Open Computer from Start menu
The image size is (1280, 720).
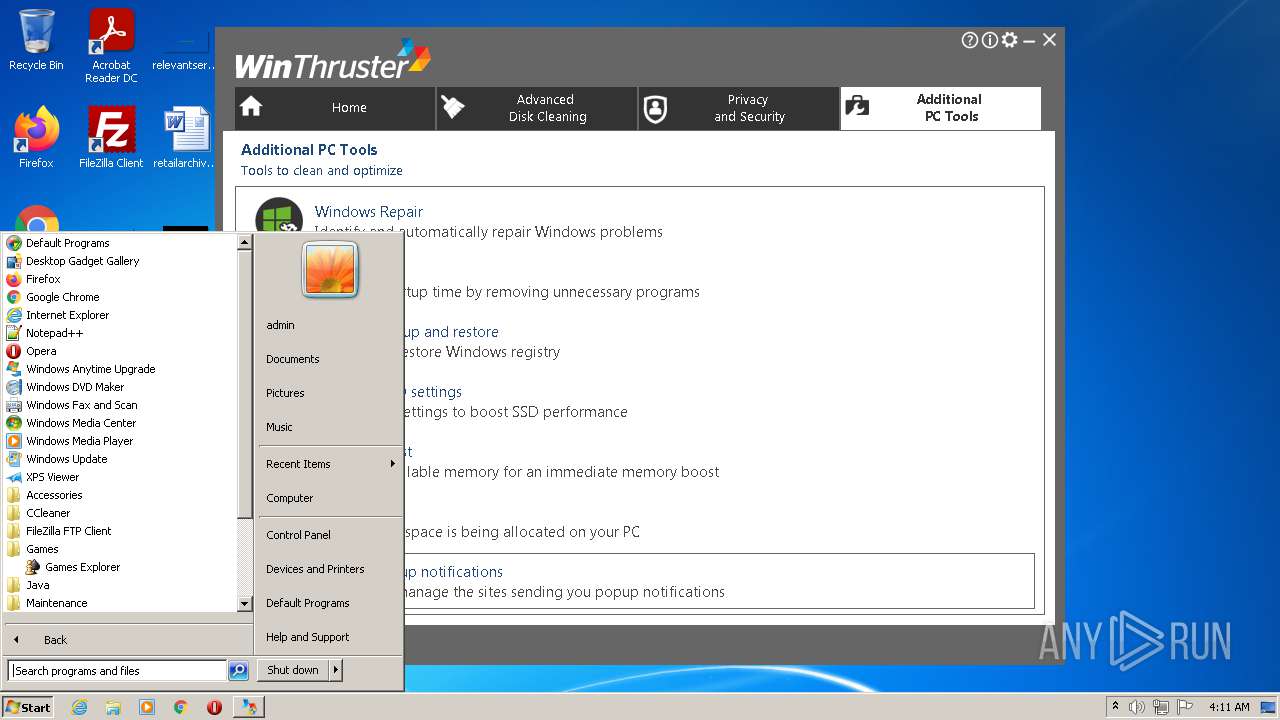(x=290, y=498)
